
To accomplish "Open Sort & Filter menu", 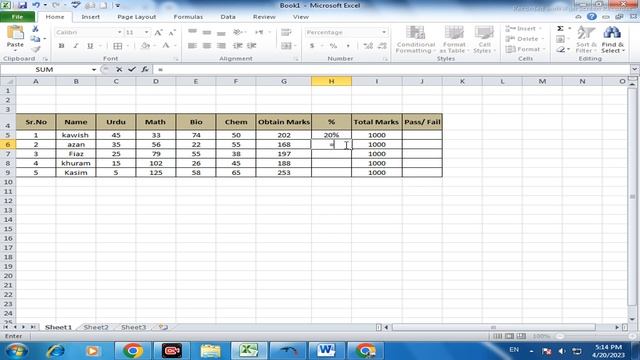I will tap(586, 39).
